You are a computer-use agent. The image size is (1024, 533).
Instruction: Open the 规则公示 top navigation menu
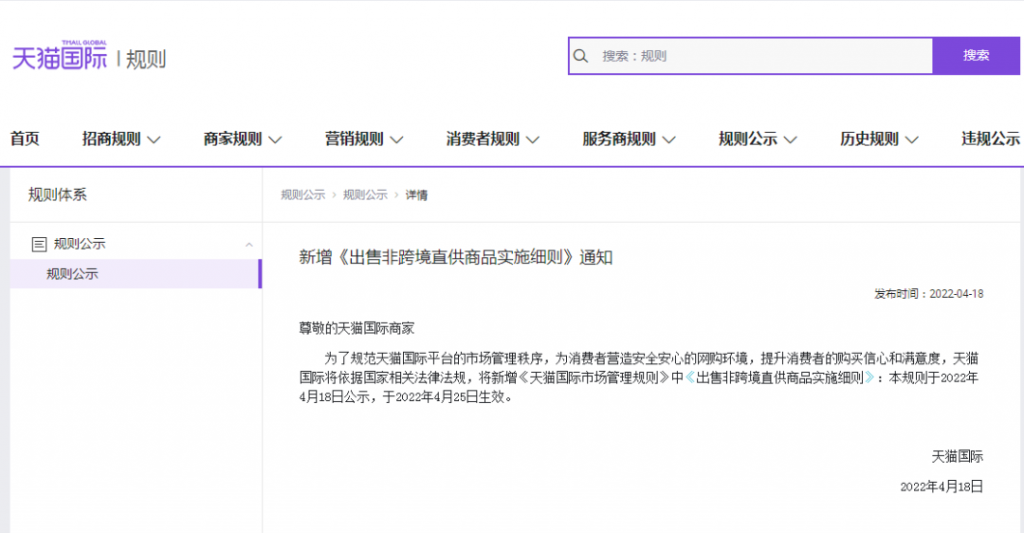coord(748,139)
